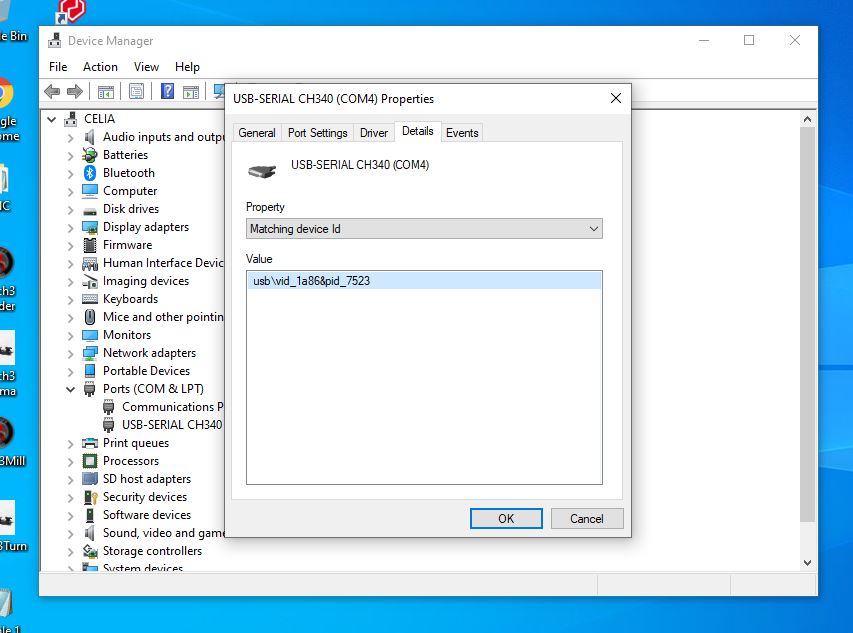This screenshot has height=633, width=853.
Task: Select the Batteries category icon
Action: [x=90, y=155]
